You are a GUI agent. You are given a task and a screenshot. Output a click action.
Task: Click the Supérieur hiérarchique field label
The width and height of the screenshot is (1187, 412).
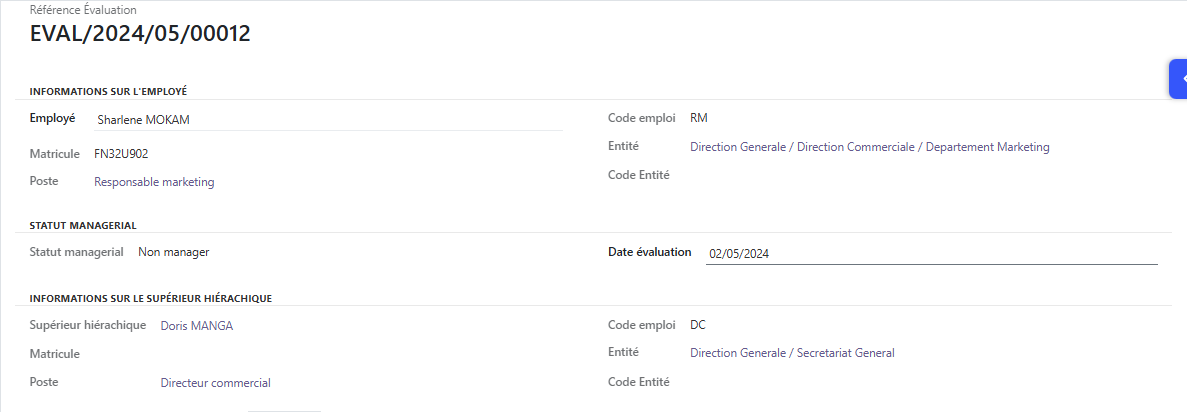[88, 325]
